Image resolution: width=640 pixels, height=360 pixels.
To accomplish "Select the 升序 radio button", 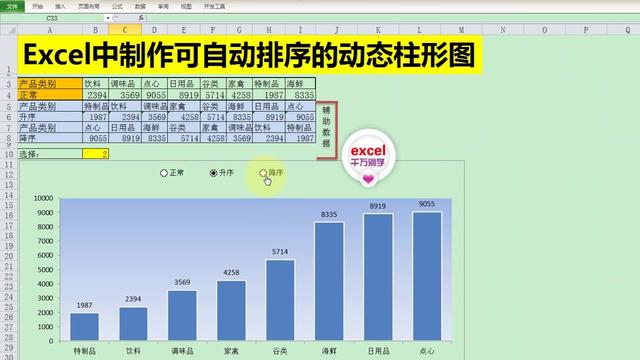I will 213,173.
